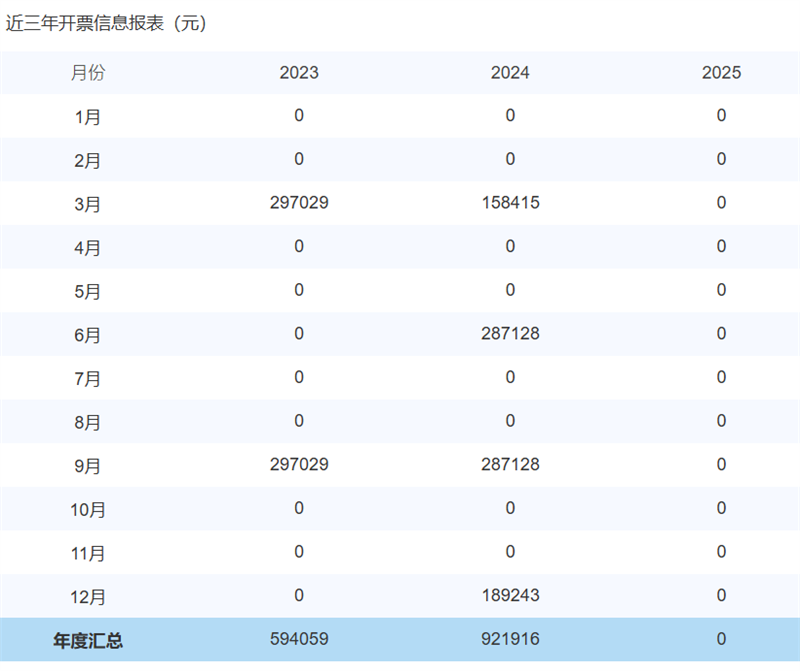
Task: Click the 年度汇总 summary row label
Action: pyautogui.click(x=88, y=637)
